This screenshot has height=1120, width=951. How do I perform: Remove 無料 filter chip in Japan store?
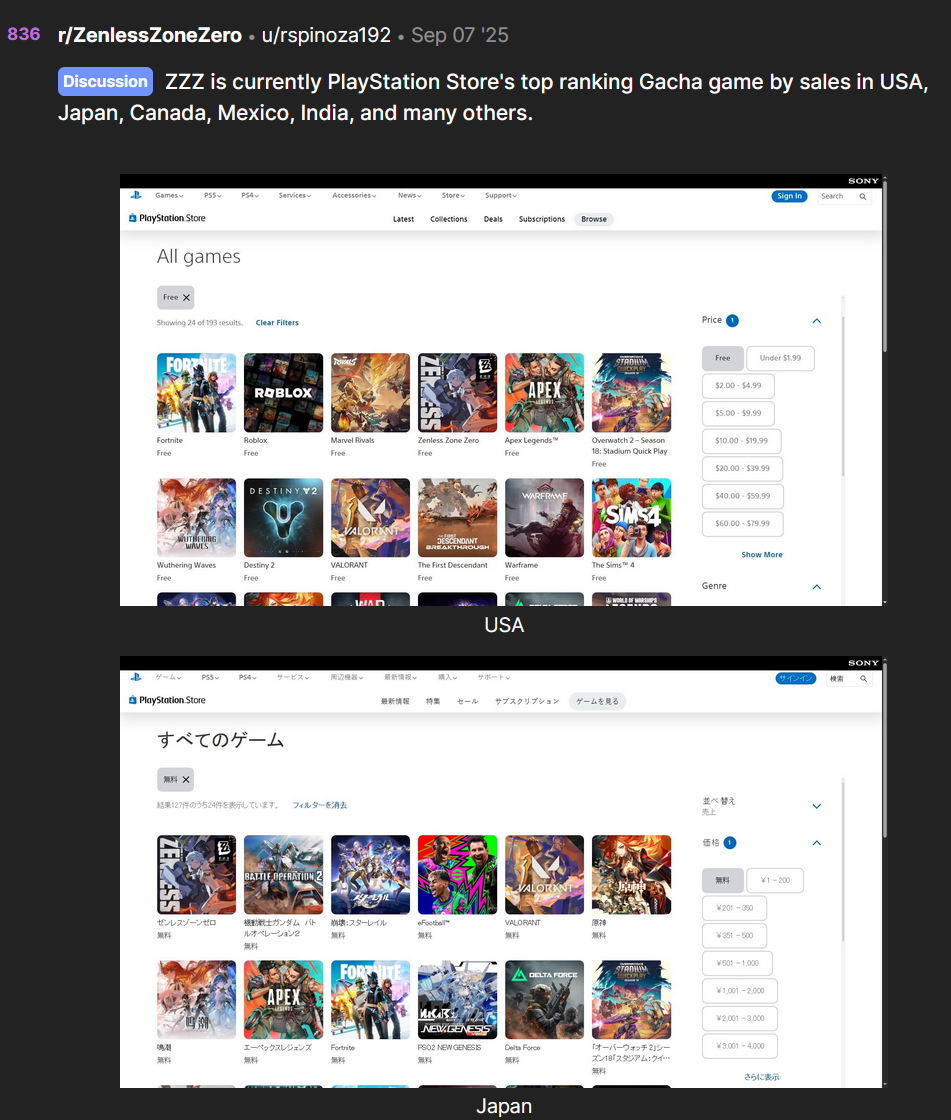(186, 779)
